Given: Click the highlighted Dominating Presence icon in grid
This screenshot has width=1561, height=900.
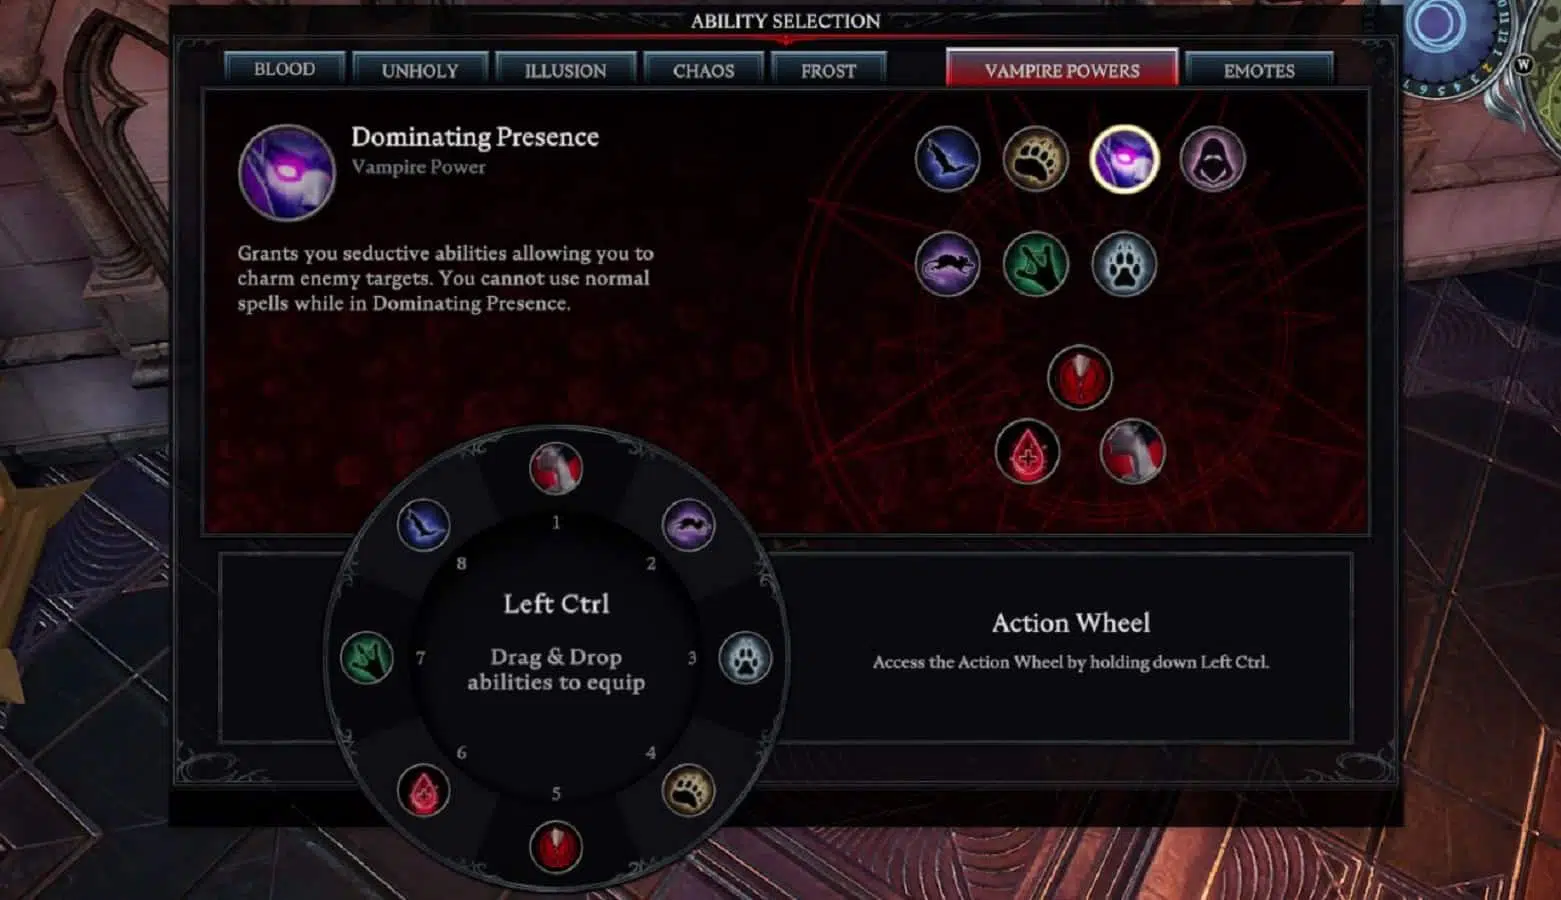Looking at the screenshot, I should (x=1124, y=159).
